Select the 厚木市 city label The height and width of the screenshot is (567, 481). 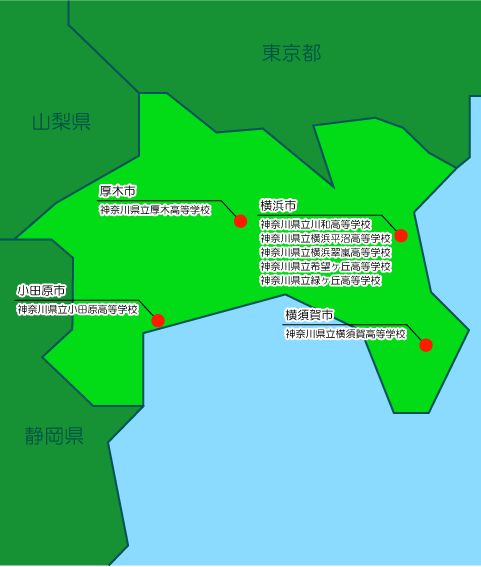coord(118,191)
